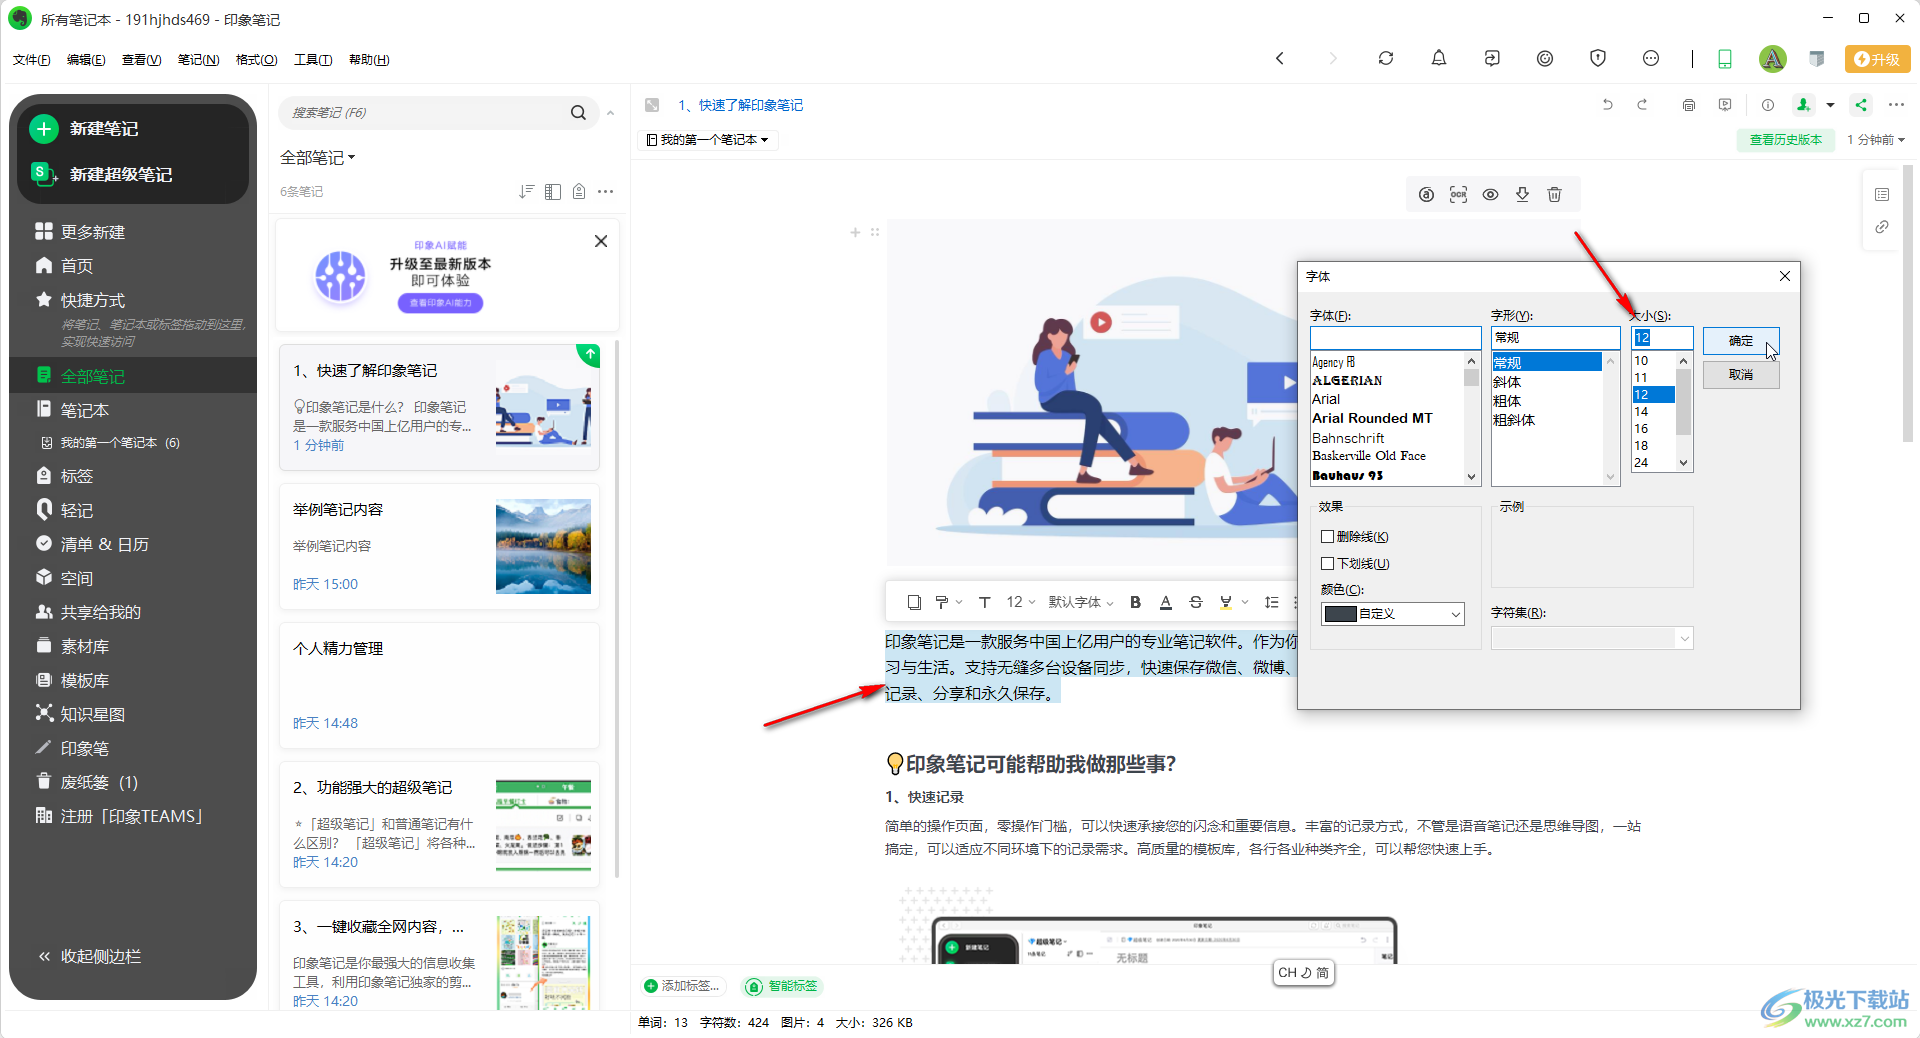Open the notification bell icon

coord(1439,59)
